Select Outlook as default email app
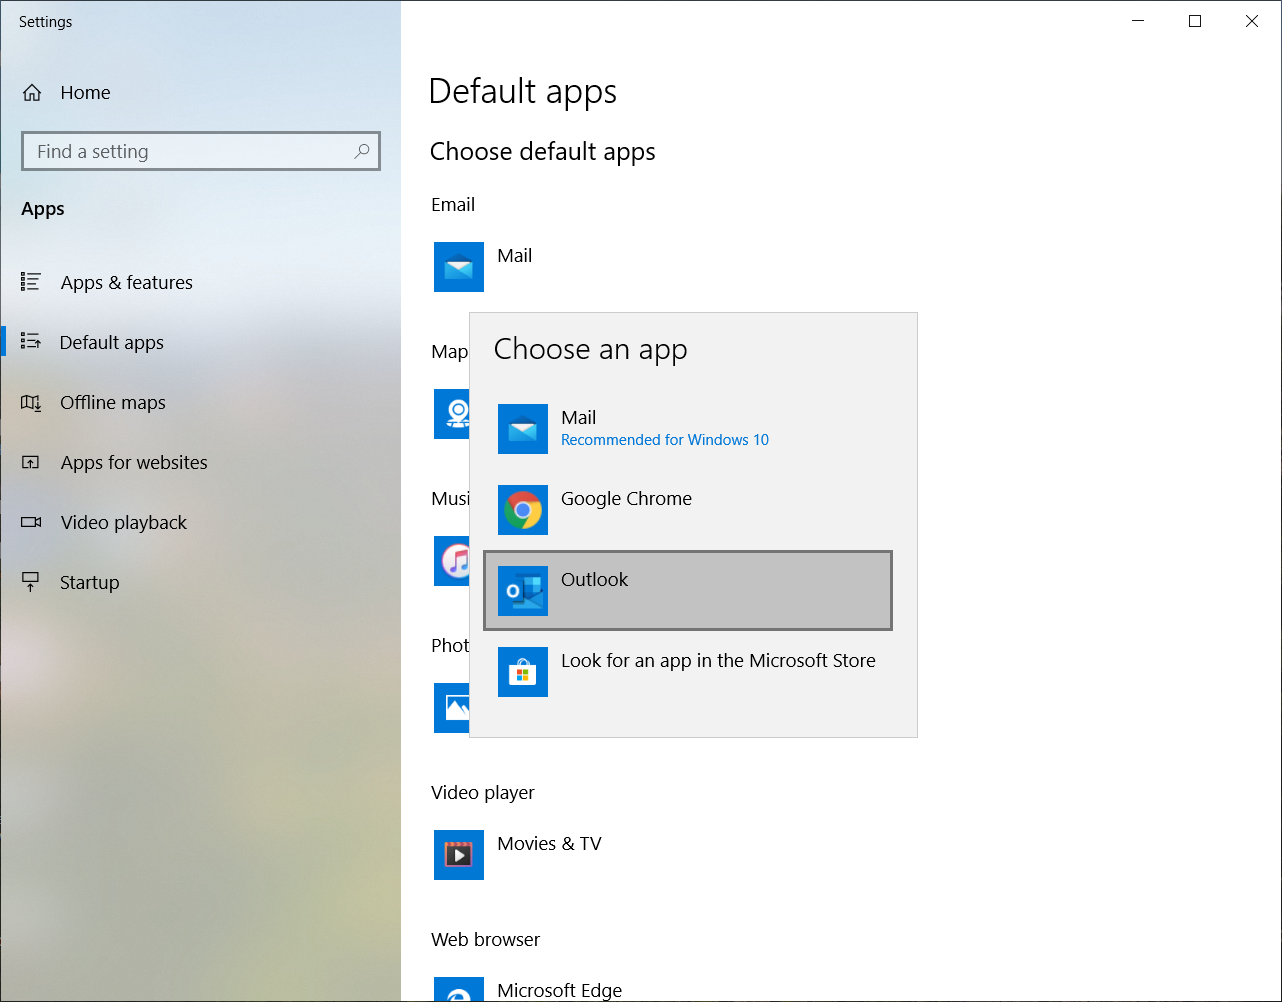Viewport: 1282px width, 1002px height. [688, 591]
